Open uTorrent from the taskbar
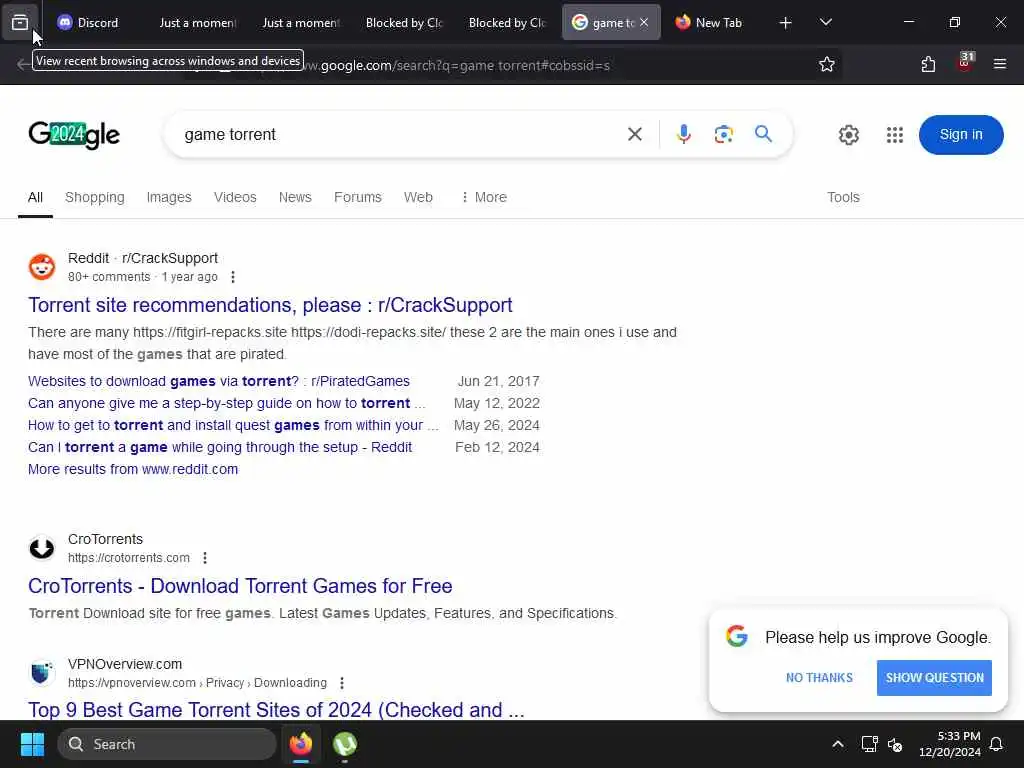 point(345,744)
